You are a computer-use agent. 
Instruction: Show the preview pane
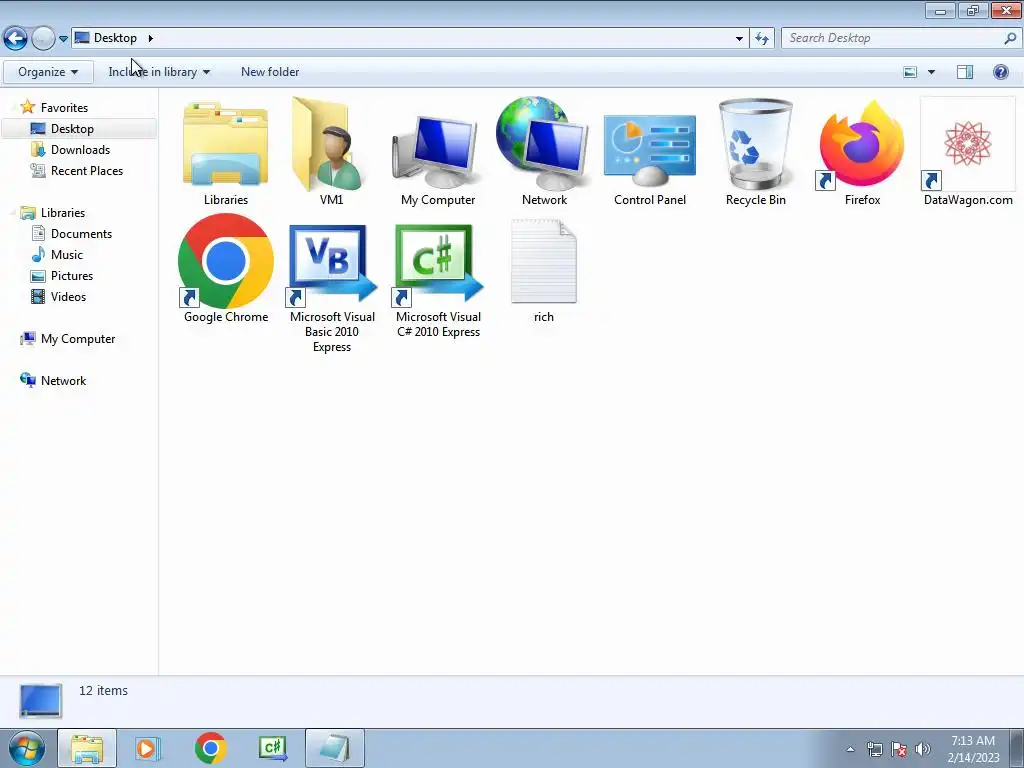[965, 72]
